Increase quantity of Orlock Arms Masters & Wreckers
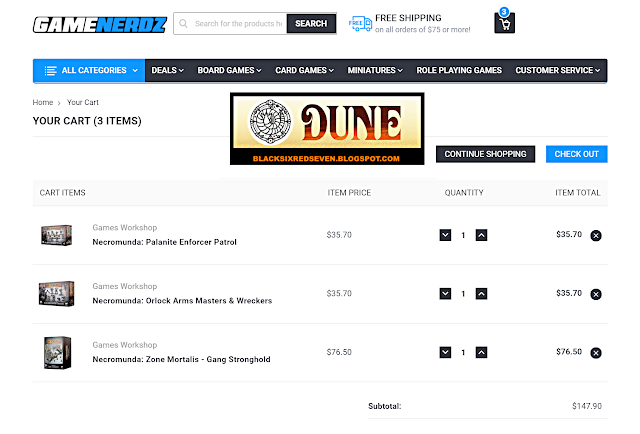Image resolution: width=640 pixels, height=434 pixels. pos(481,294)
